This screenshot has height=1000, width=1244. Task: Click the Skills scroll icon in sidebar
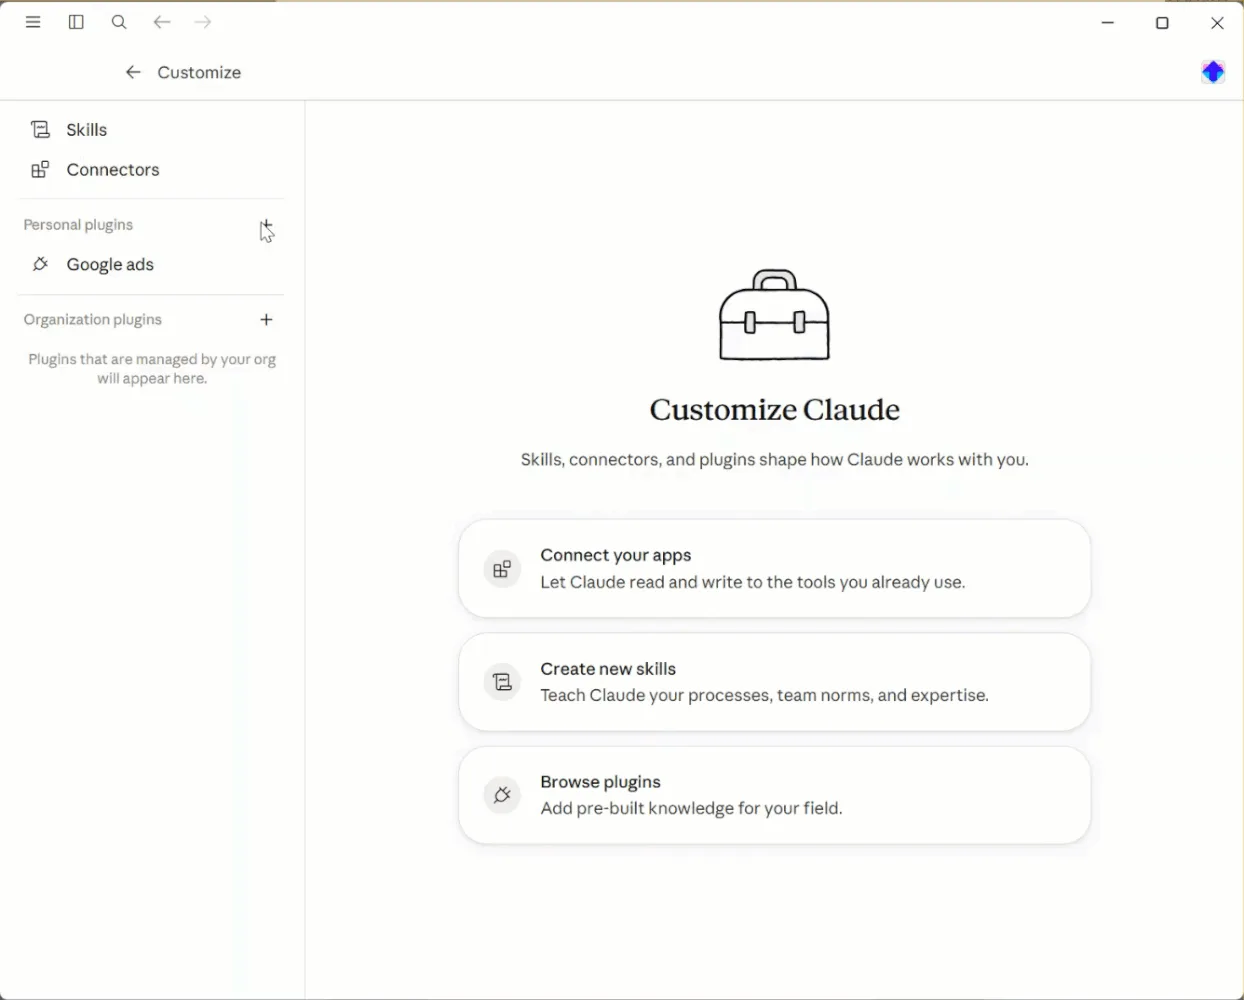(40, 129)
